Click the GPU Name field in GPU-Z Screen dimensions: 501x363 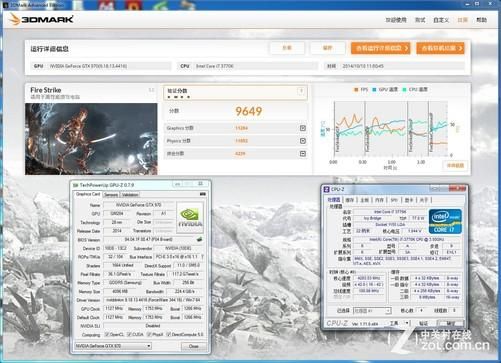point(138,205)
